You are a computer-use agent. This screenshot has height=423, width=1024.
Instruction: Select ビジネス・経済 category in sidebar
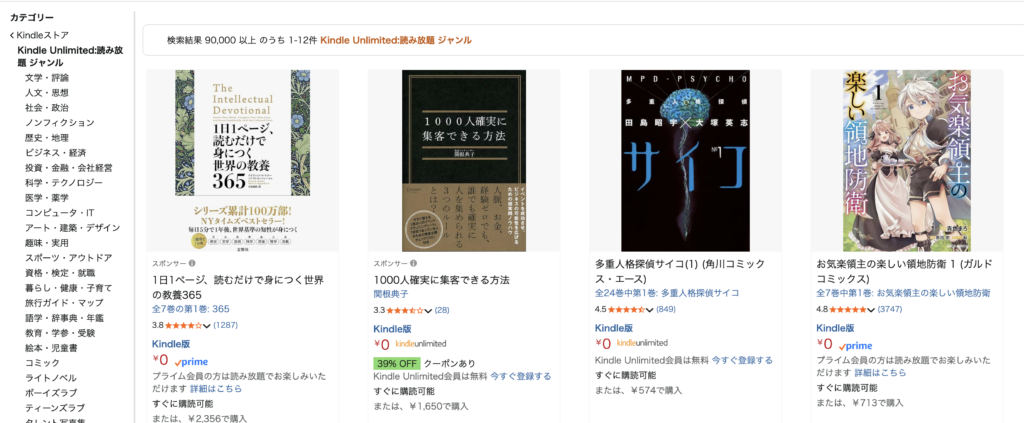56,153
